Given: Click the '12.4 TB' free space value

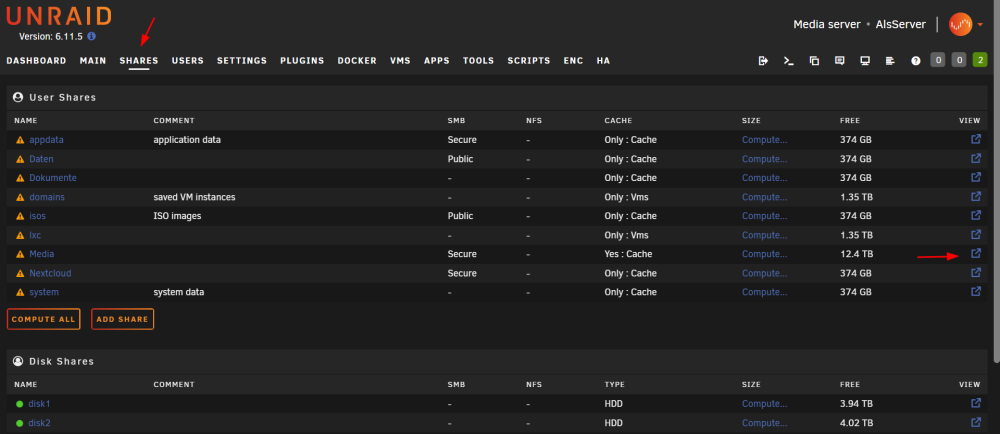Looking at the screenshot, I should pyautogui.click(x=856, y=254).
